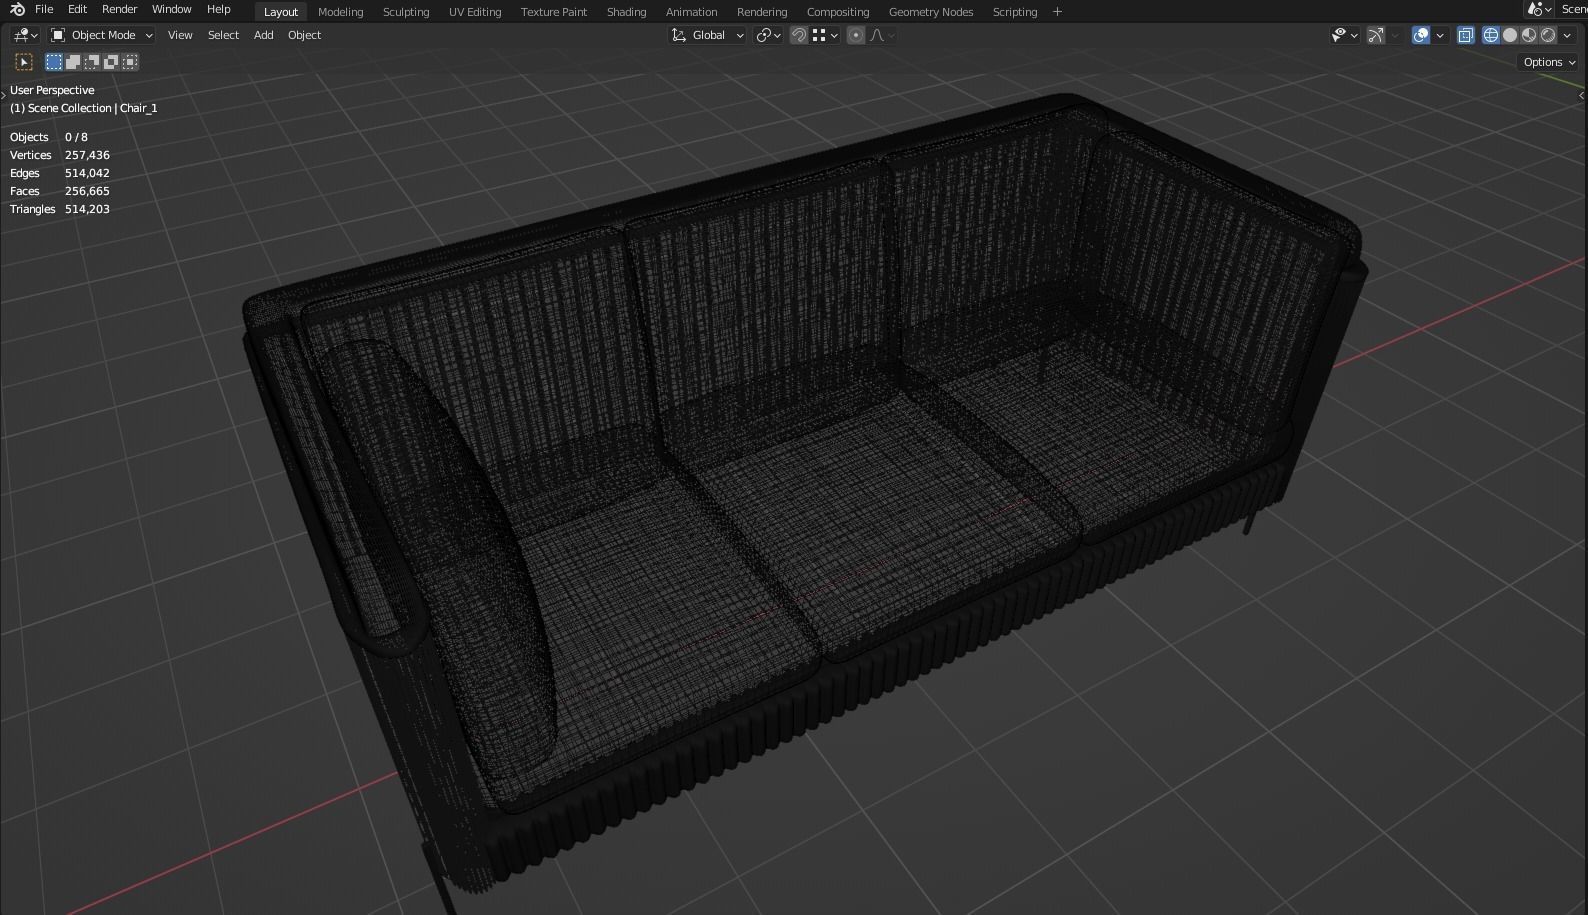Switch to the Scripting workspace tab
1588x915 pixels.
point(1014,12)
